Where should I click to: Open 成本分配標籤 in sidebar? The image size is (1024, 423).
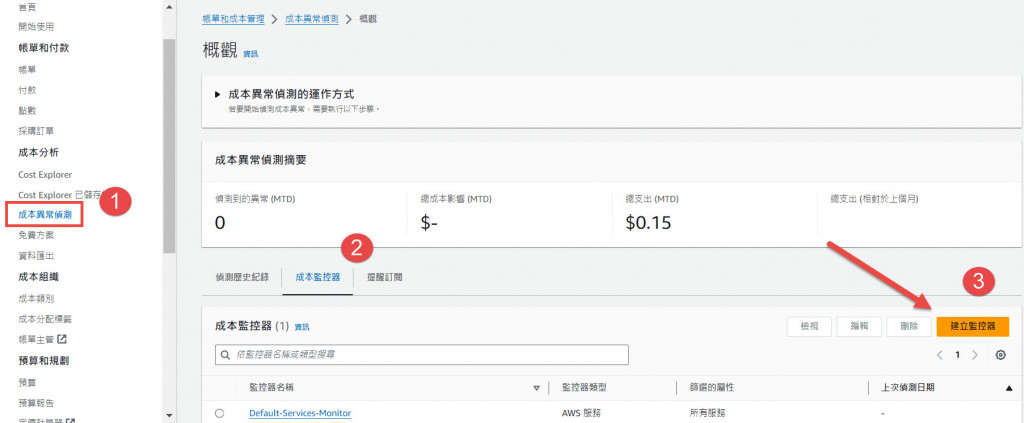click(x=45, y=319)
